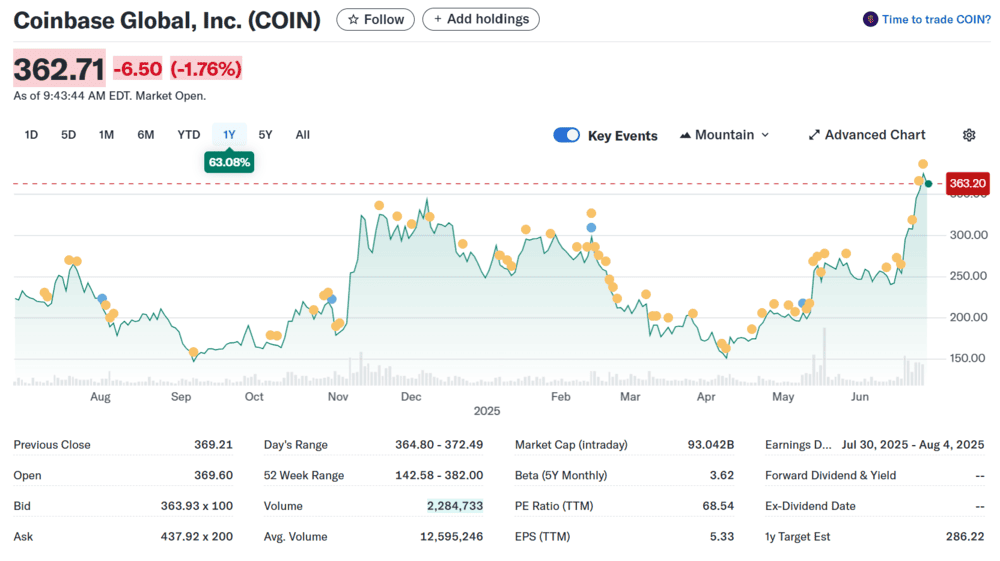The height and width of the screenshot is (561, 1000).
Task: Click the 363.20 current price label on chart
Action: (x=967, y=184)
